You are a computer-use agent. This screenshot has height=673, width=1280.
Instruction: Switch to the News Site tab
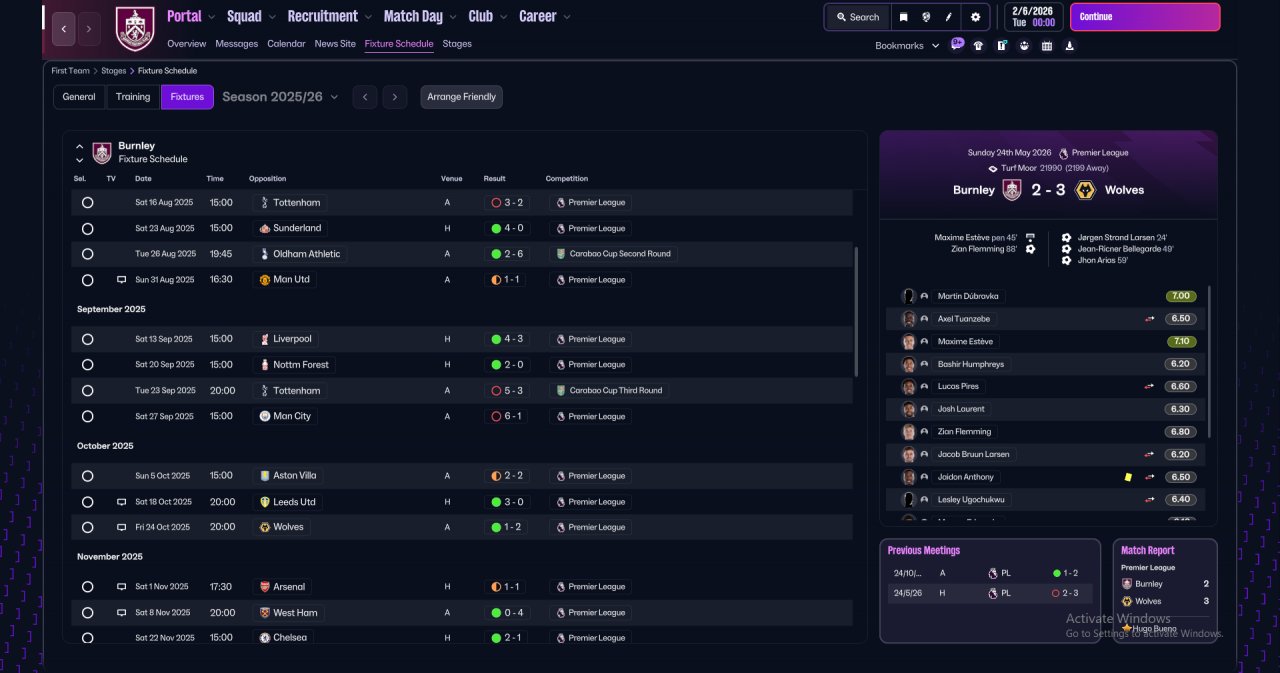click(335, 44)
